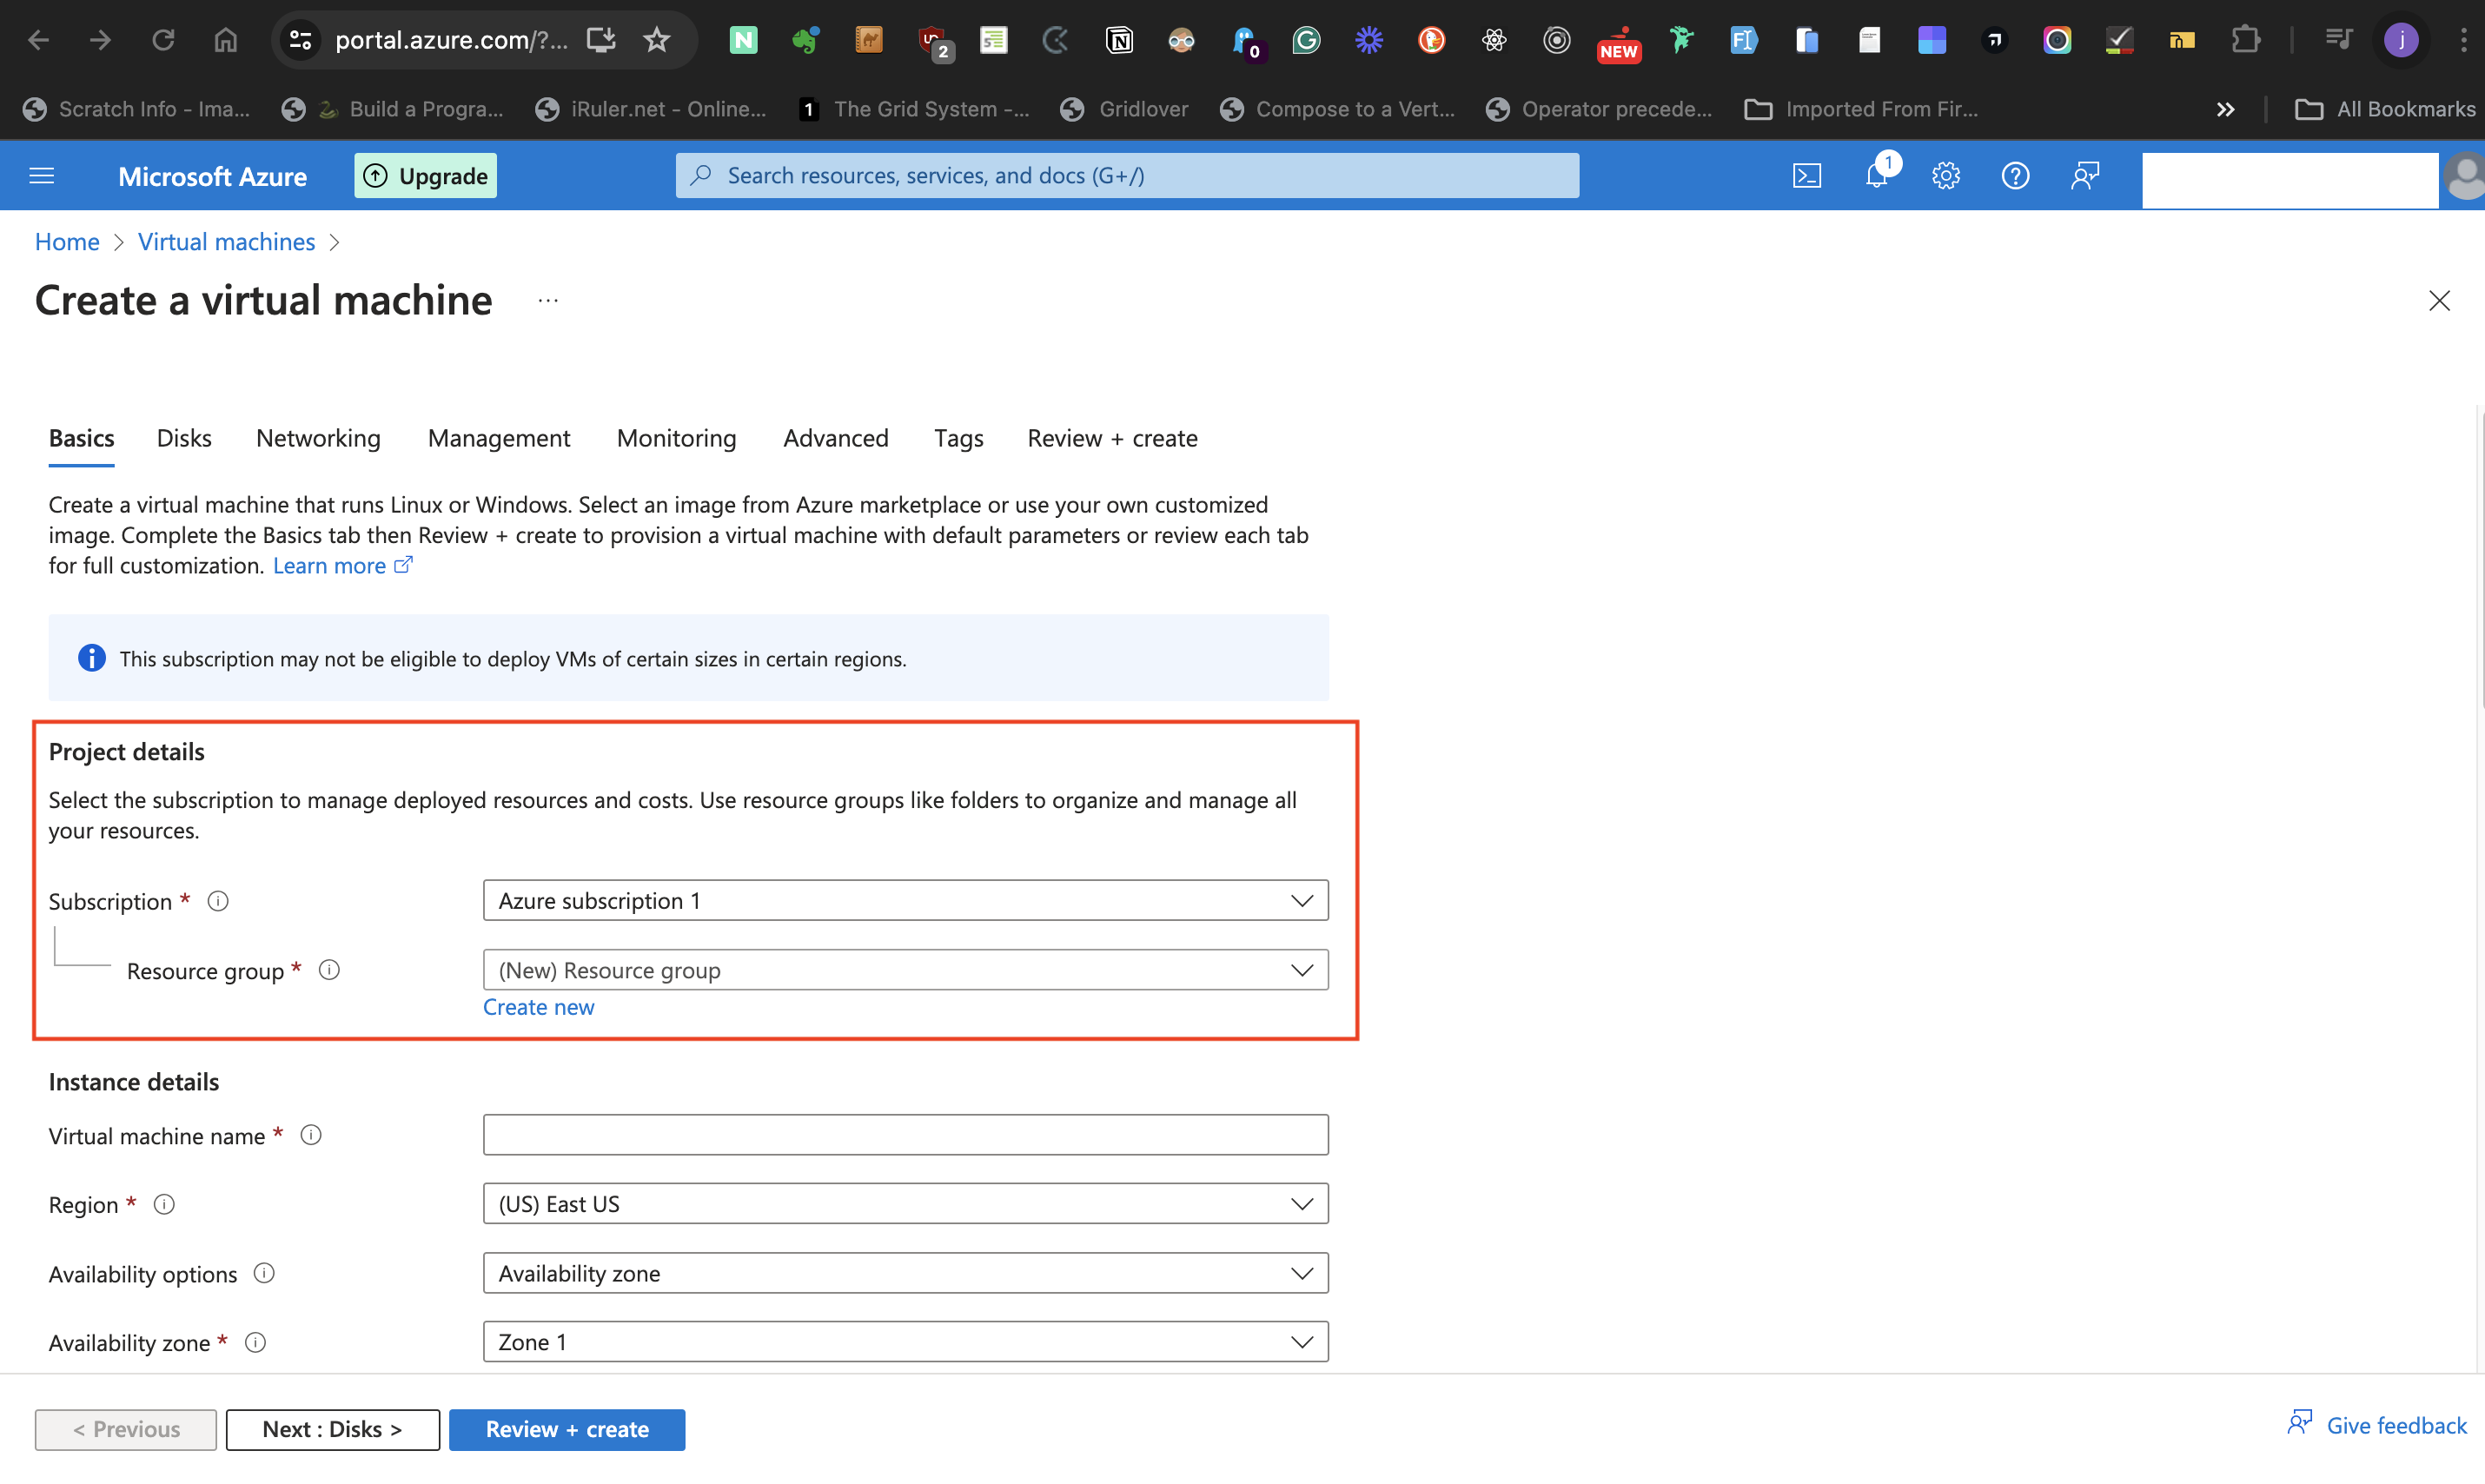Open the help question mark icon

point(2014,176)
